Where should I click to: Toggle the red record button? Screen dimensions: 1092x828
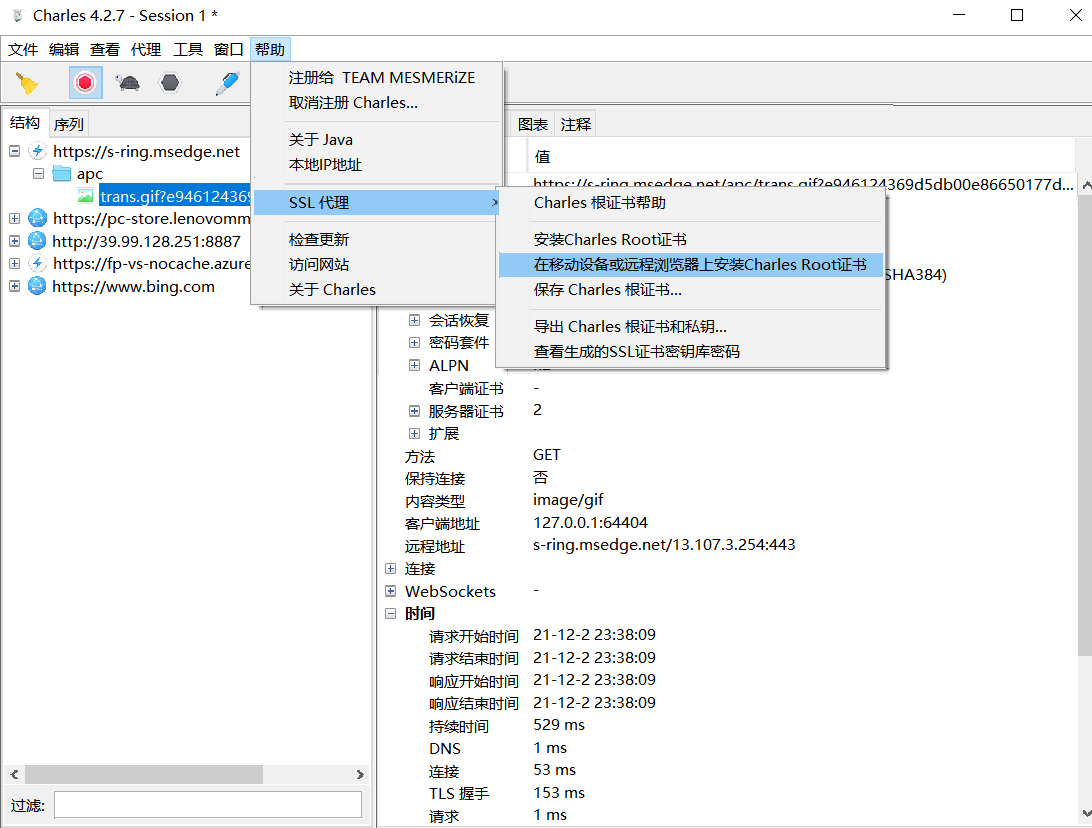85,83
